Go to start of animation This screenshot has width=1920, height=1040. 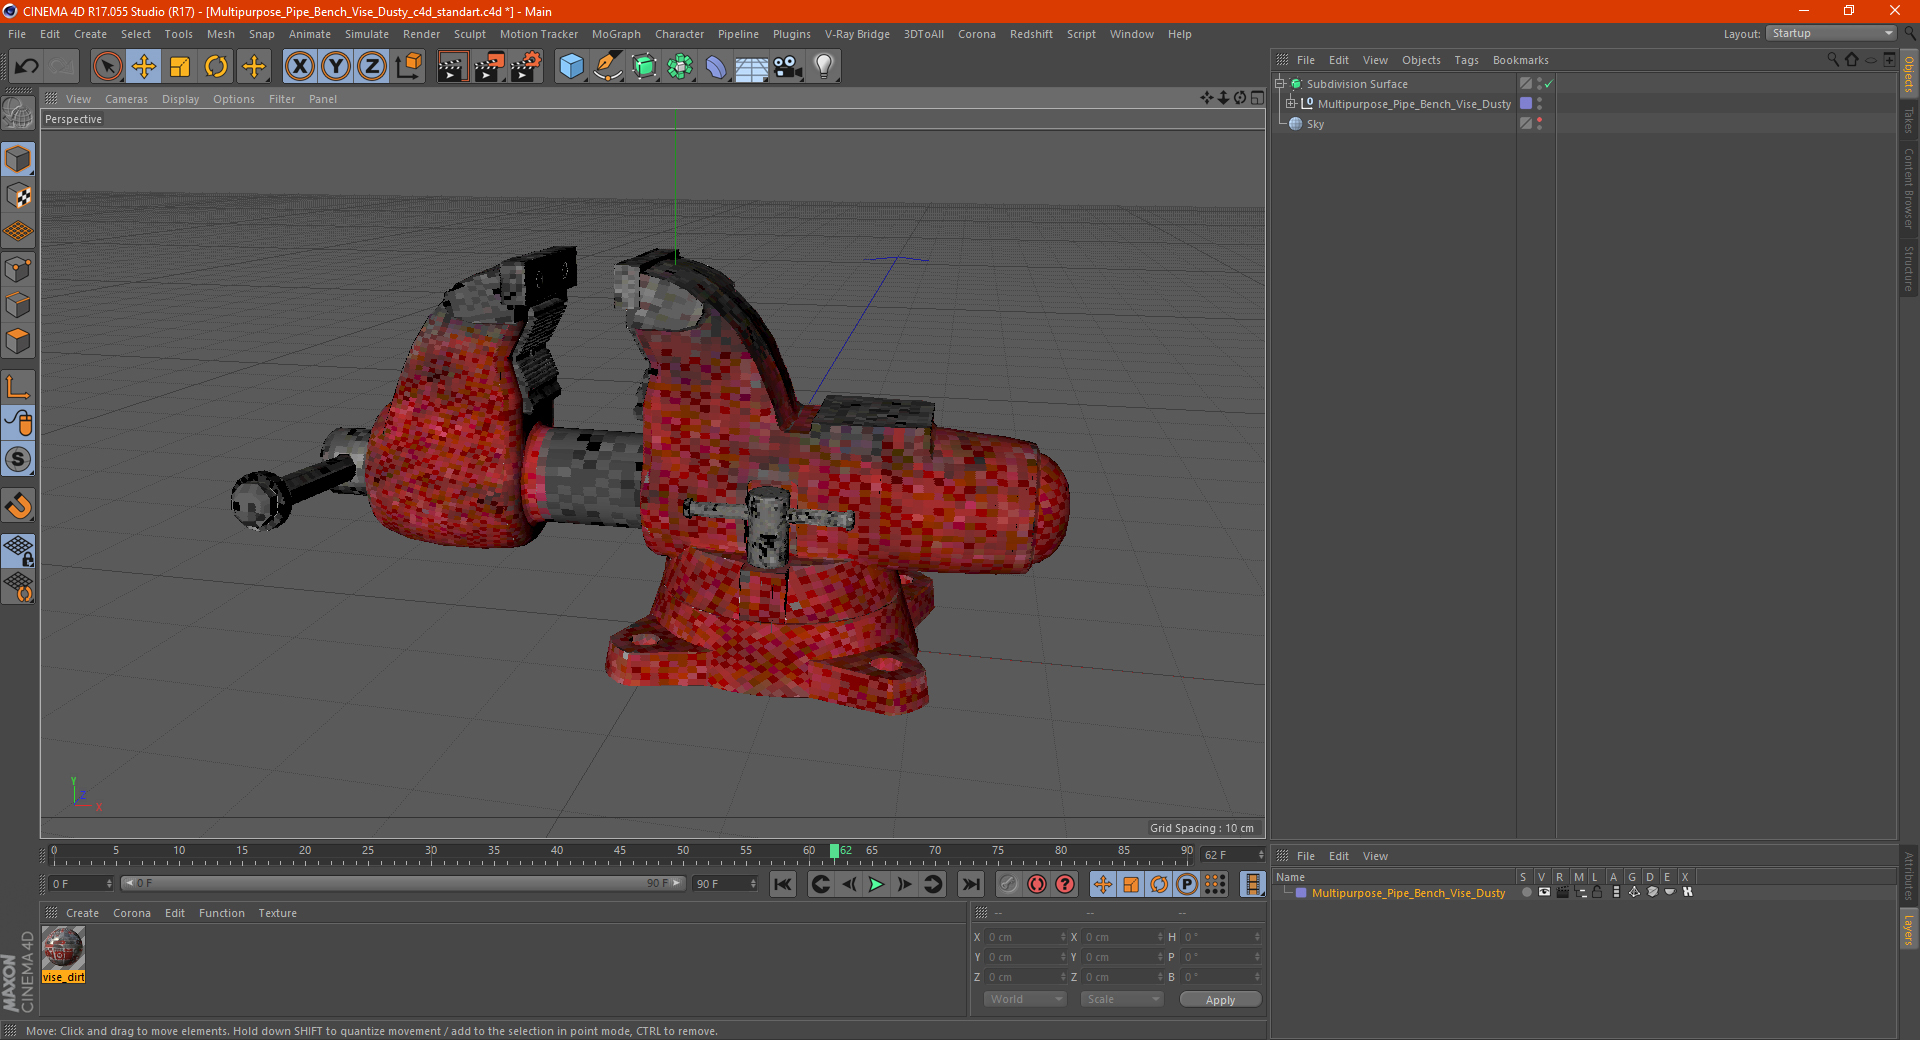coord(783,884)
